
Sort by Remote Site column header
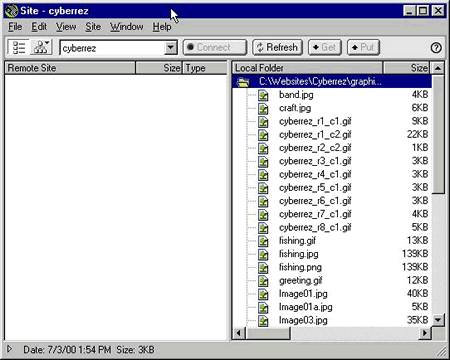[x=70, y=68]
